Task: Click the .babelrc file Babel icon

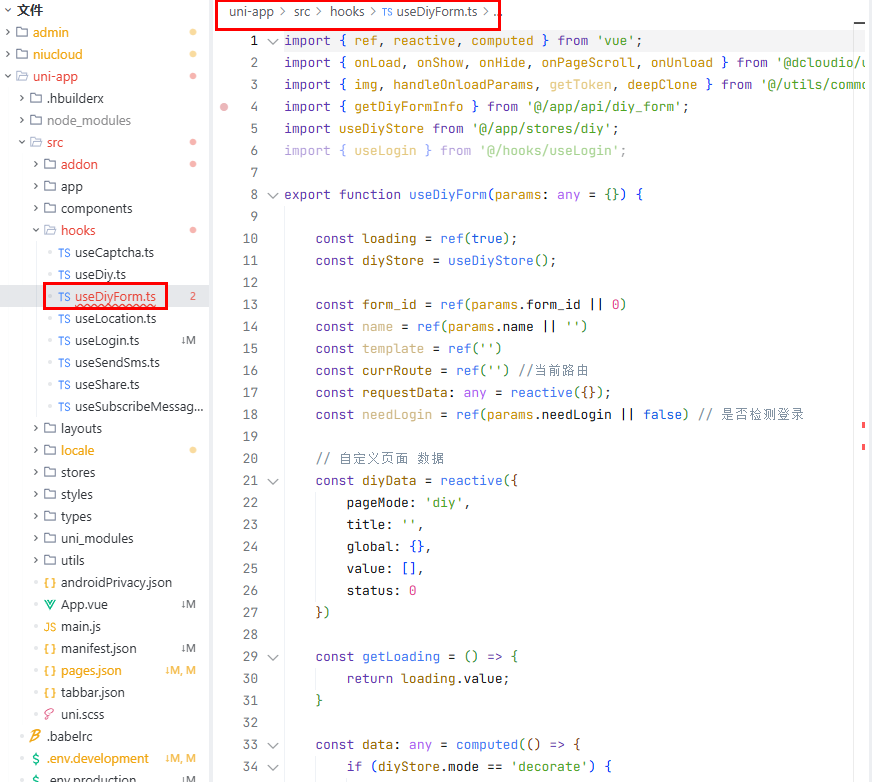Action: point(35,736)
